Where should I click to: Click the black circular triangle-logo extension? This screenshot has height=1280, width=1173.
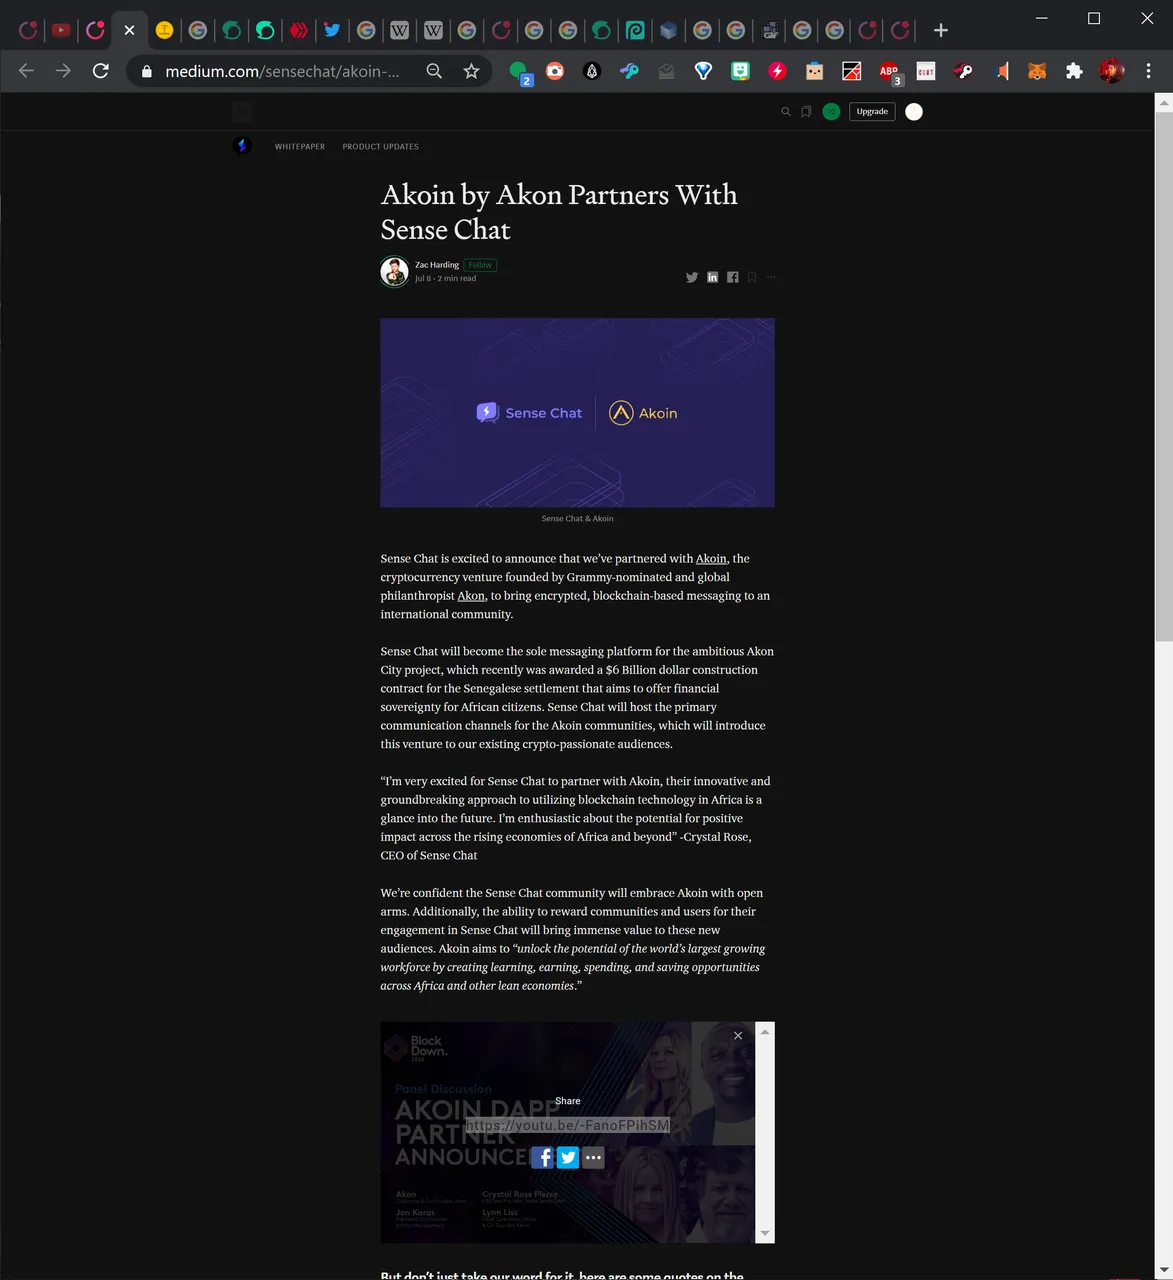592,71
